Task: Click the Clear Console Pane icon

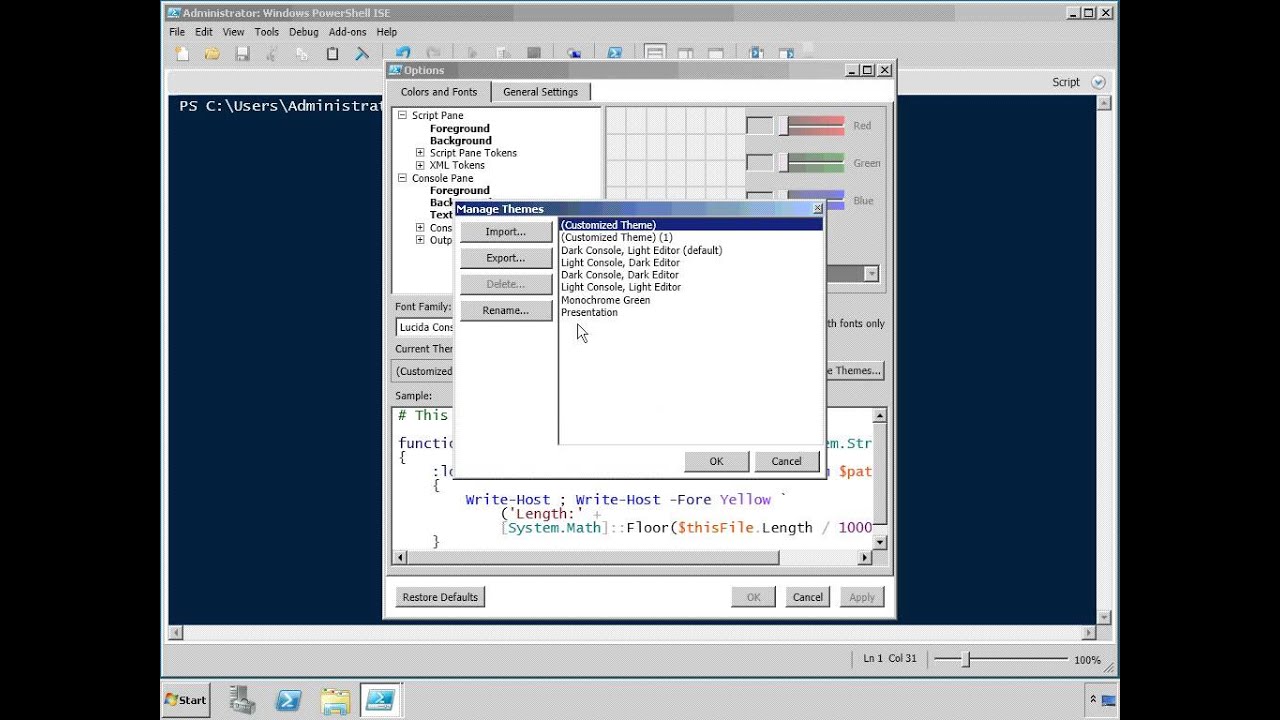Action: point(362,54)
